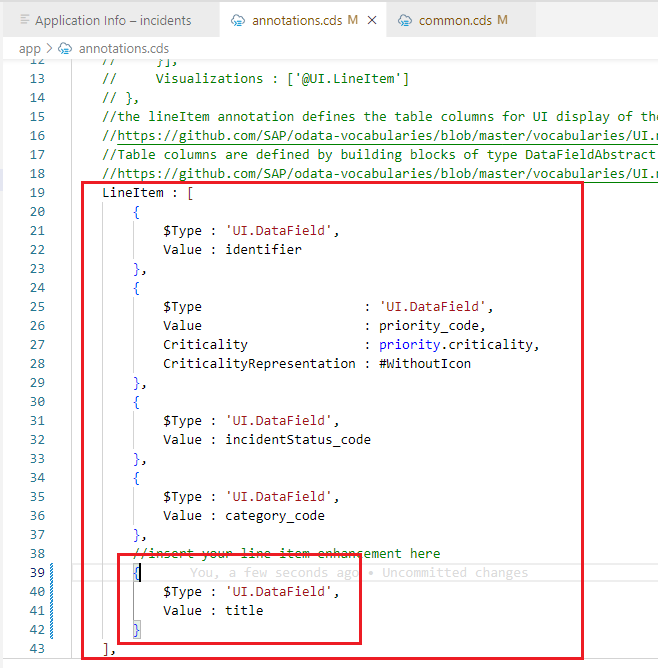
Task: Click 'UI.DataField' string on line 25
Action: click(432, 307)
